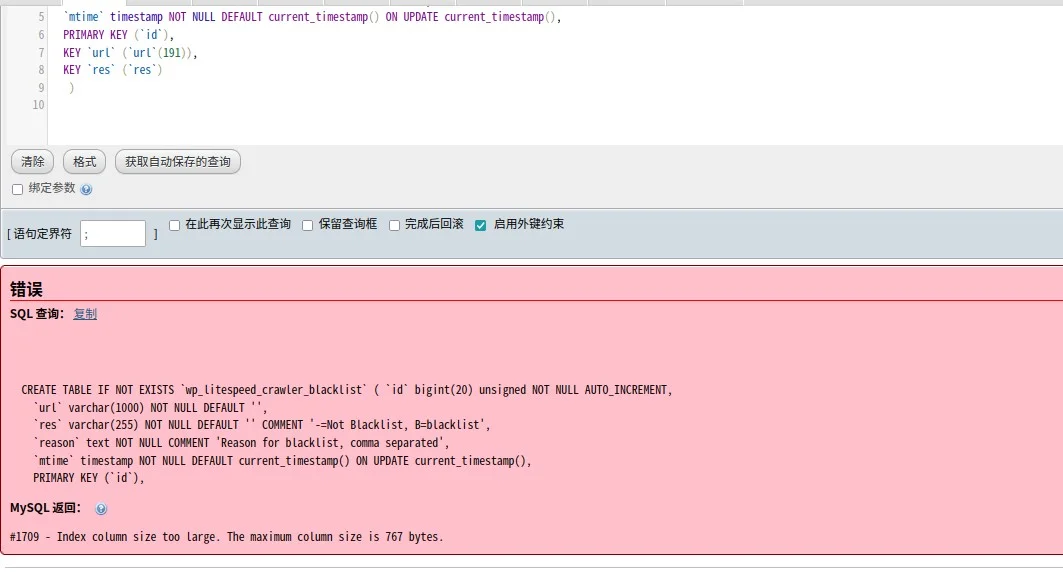Click the 错误 heading
This screenshot has height=572, width=1063.
[x=26, y=289]
